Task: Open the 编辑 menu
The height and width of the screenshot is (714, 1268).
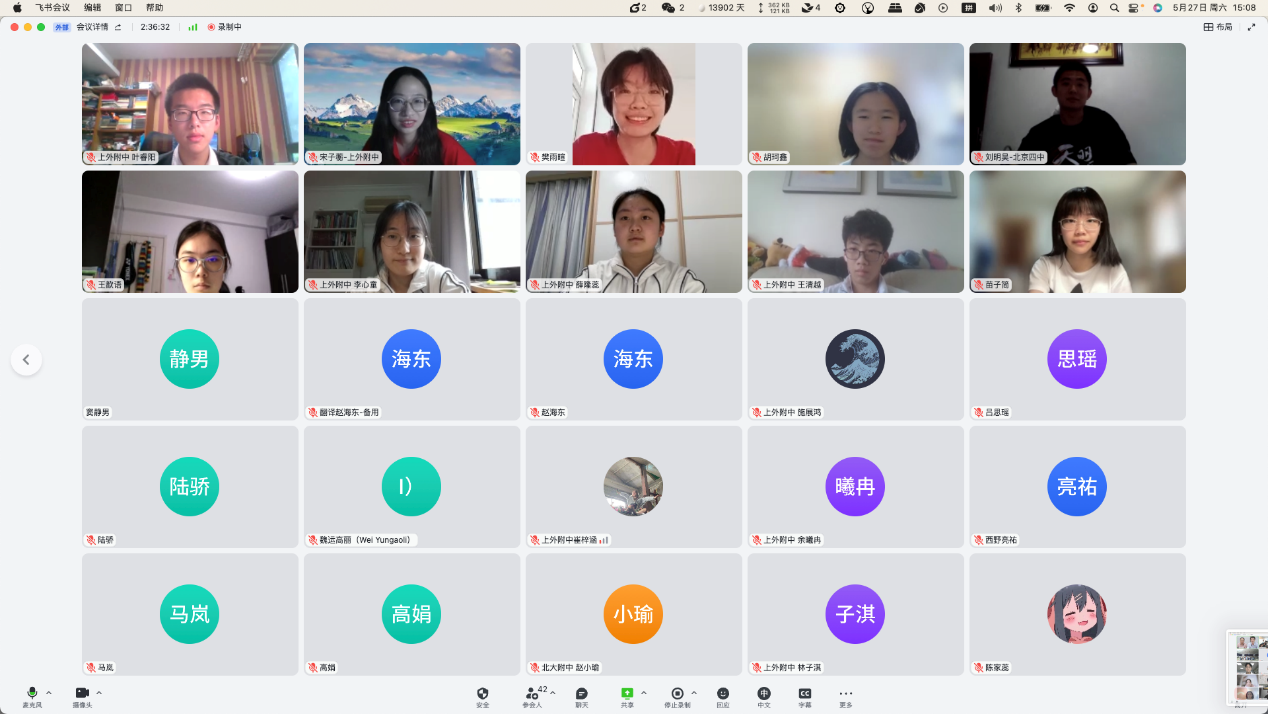Action: tap(92, 7)
